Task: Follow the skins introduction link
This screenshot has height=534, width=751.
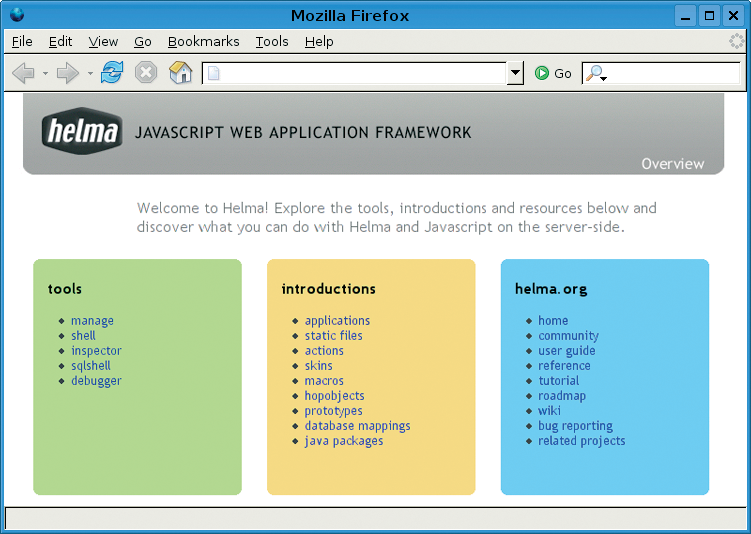Action: [x=319, y=365]
